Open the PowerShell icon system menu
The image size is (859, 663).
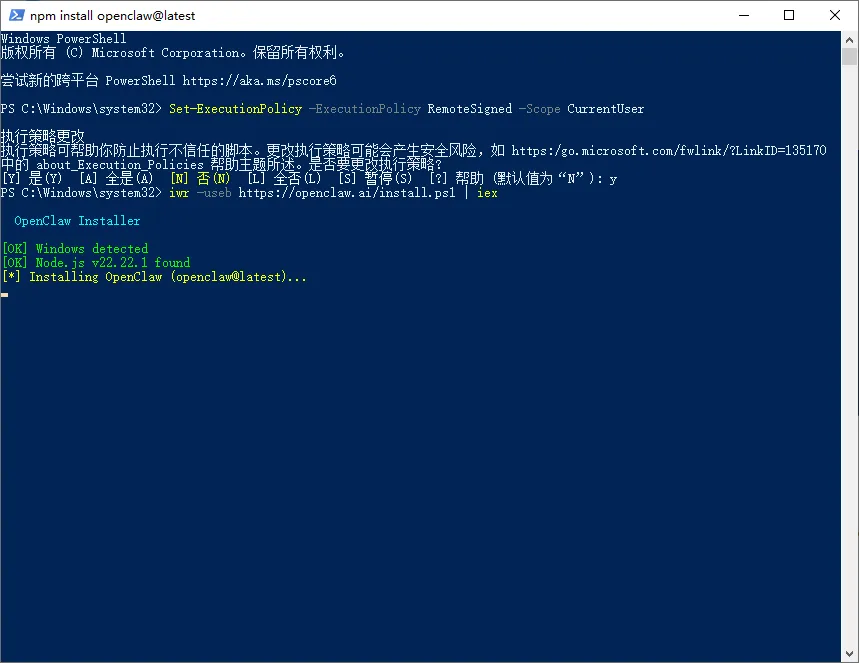coord(15,15)
